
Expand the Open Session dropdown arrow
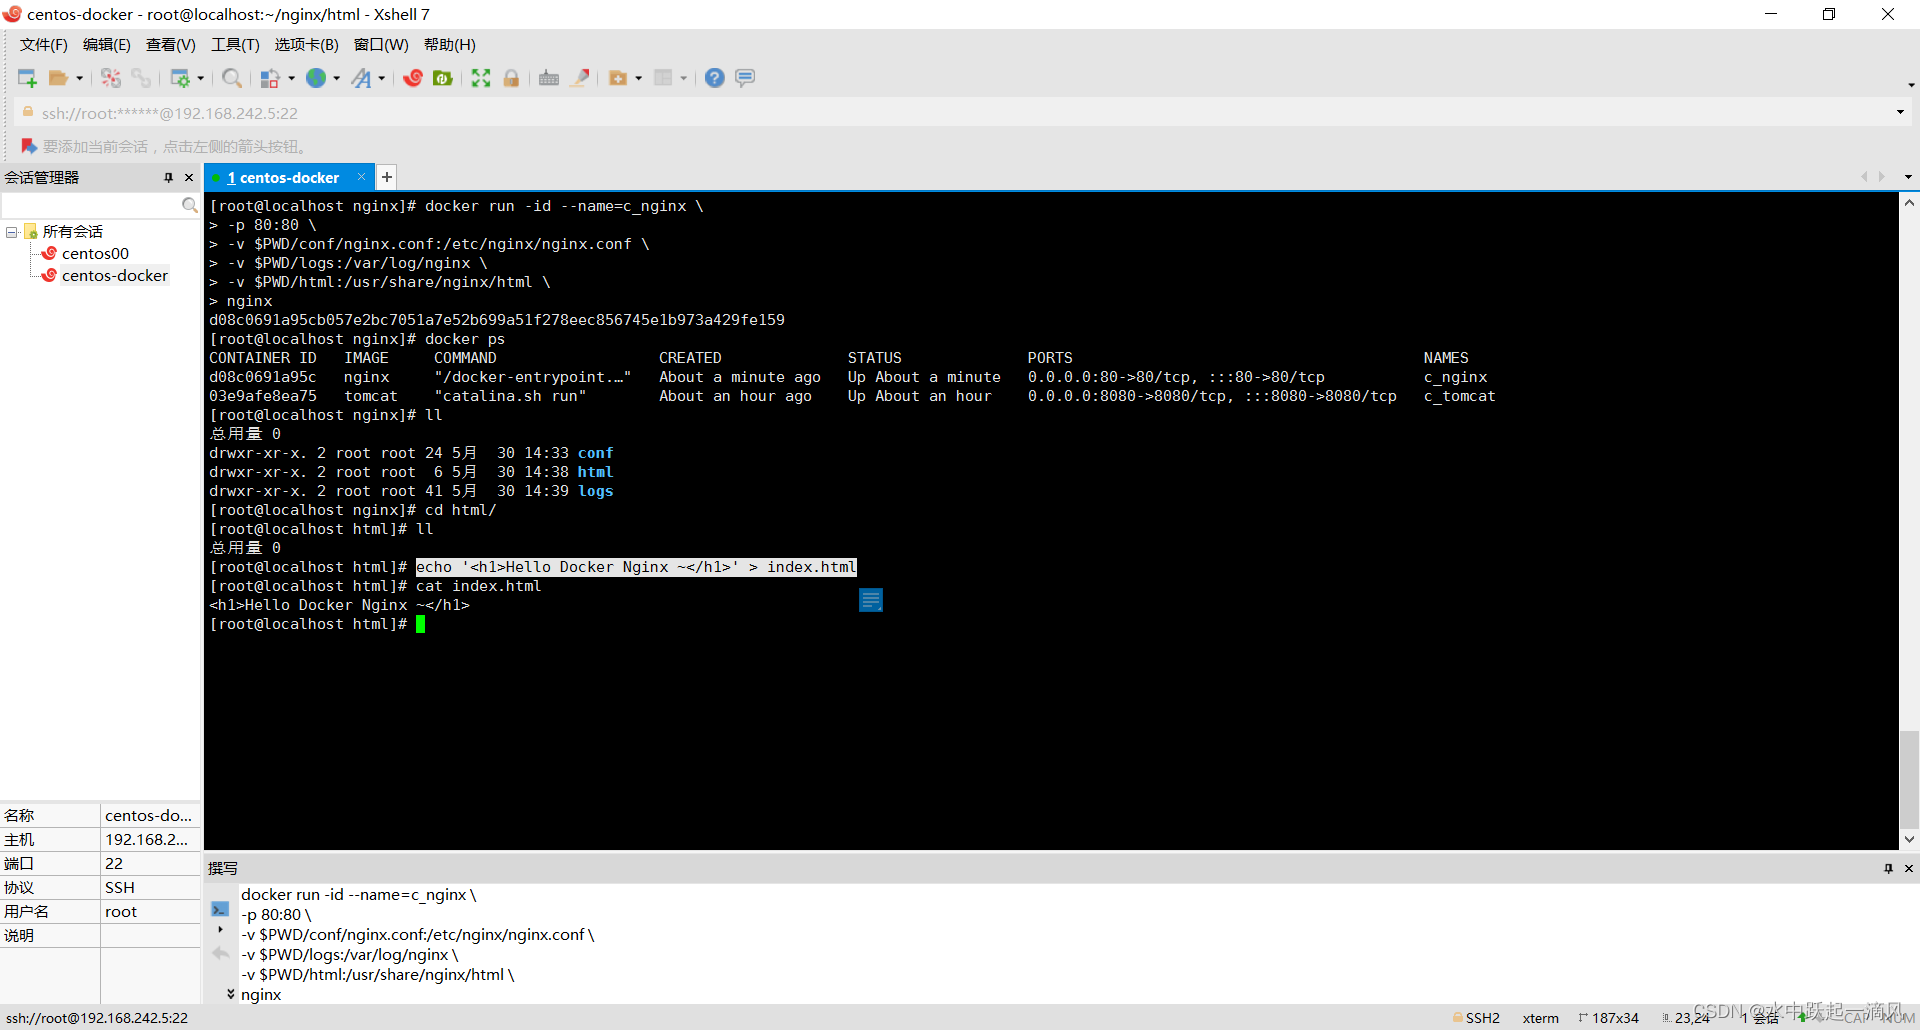click(80, 78)
